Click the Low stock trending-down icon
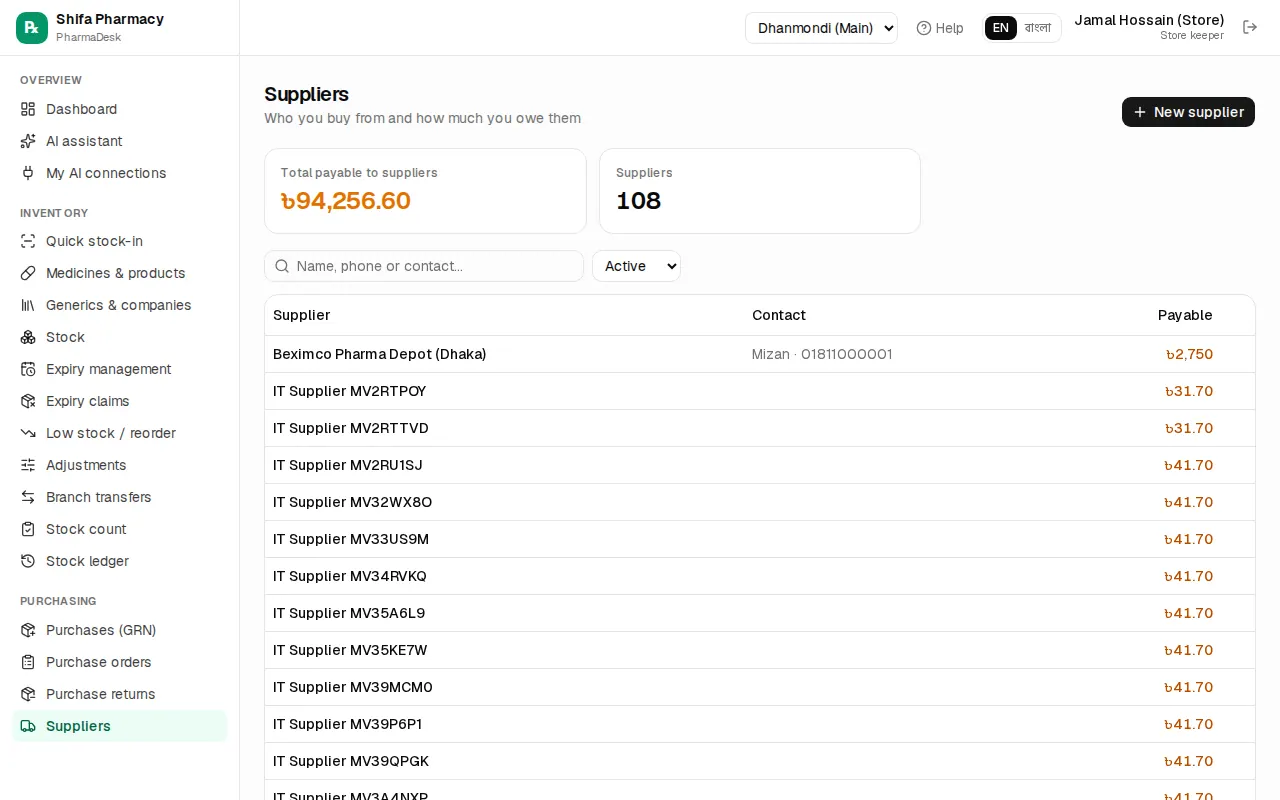 coord(28,433)
